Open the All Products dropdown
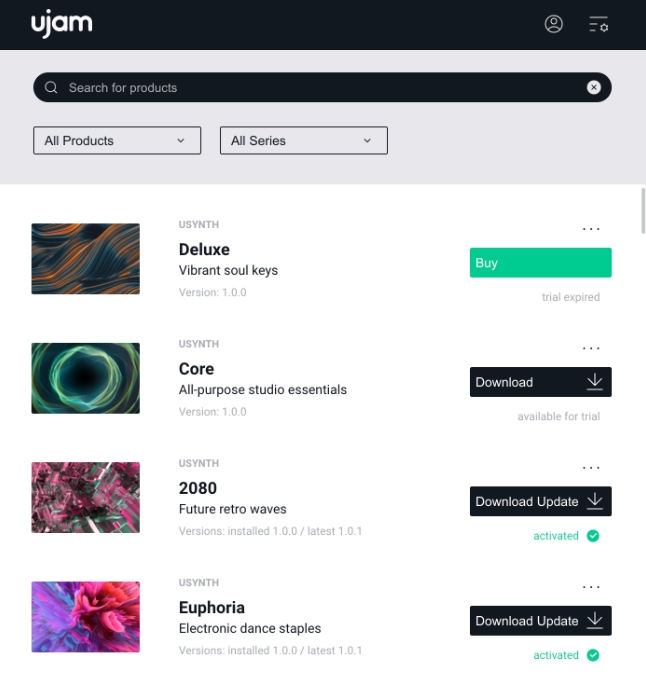The image size is (646, 690). pyautogui.click(x=117, y=140)
